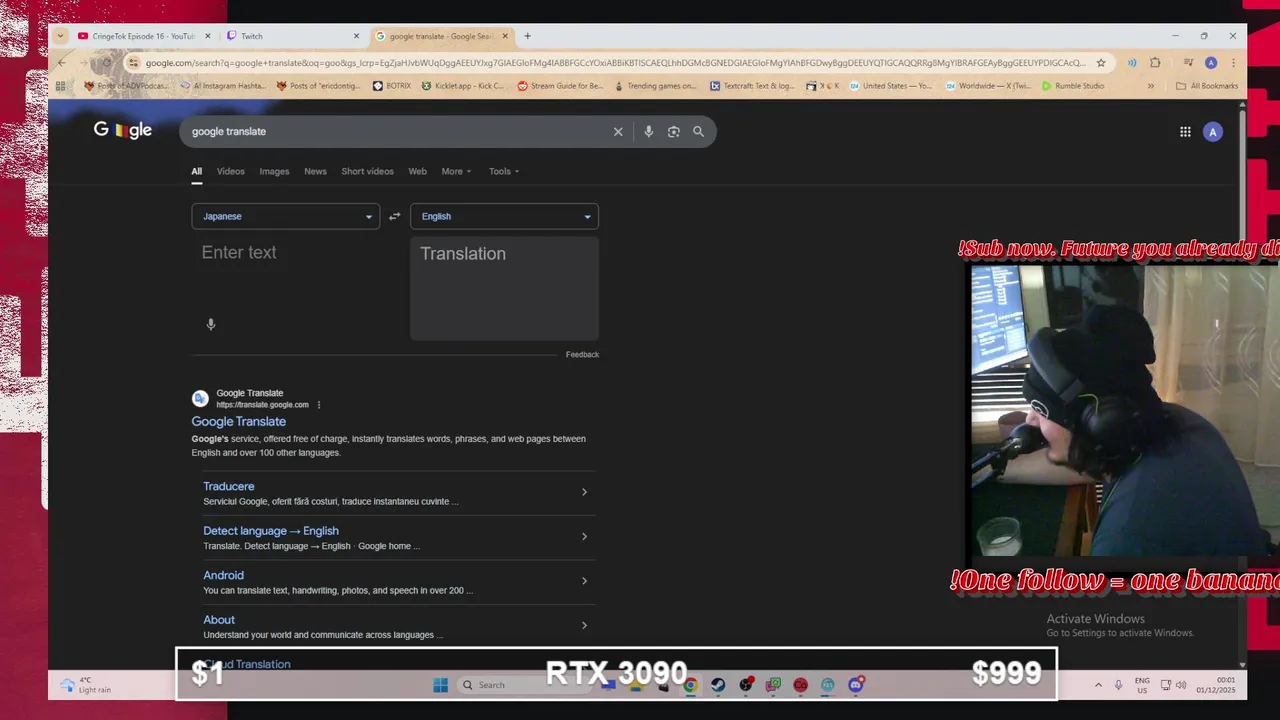Select the Web search filter
Image resolution: width=1280 pixels, height=720 pixels.
[x=417, y=171]
